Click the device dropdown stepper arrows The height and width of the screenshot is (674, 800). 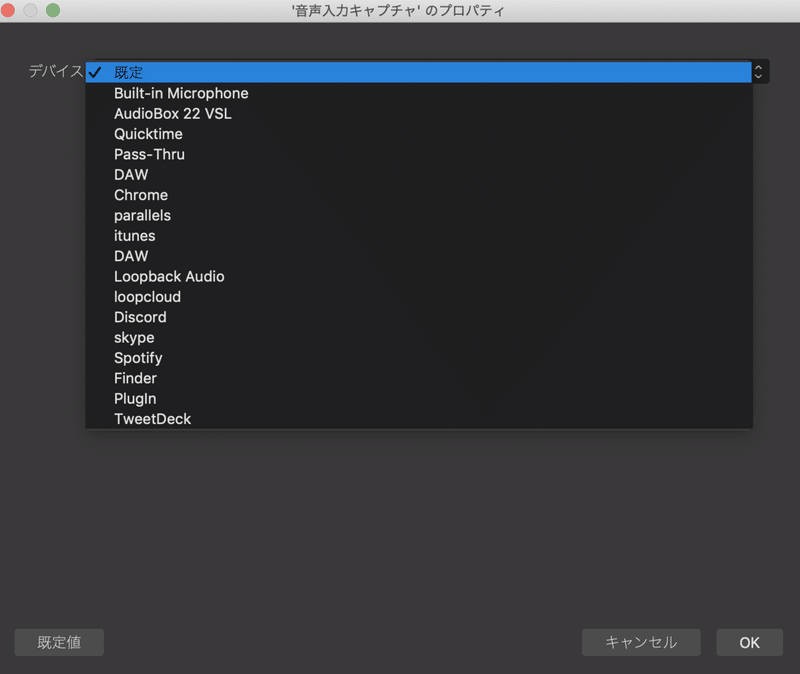[759, 72]
